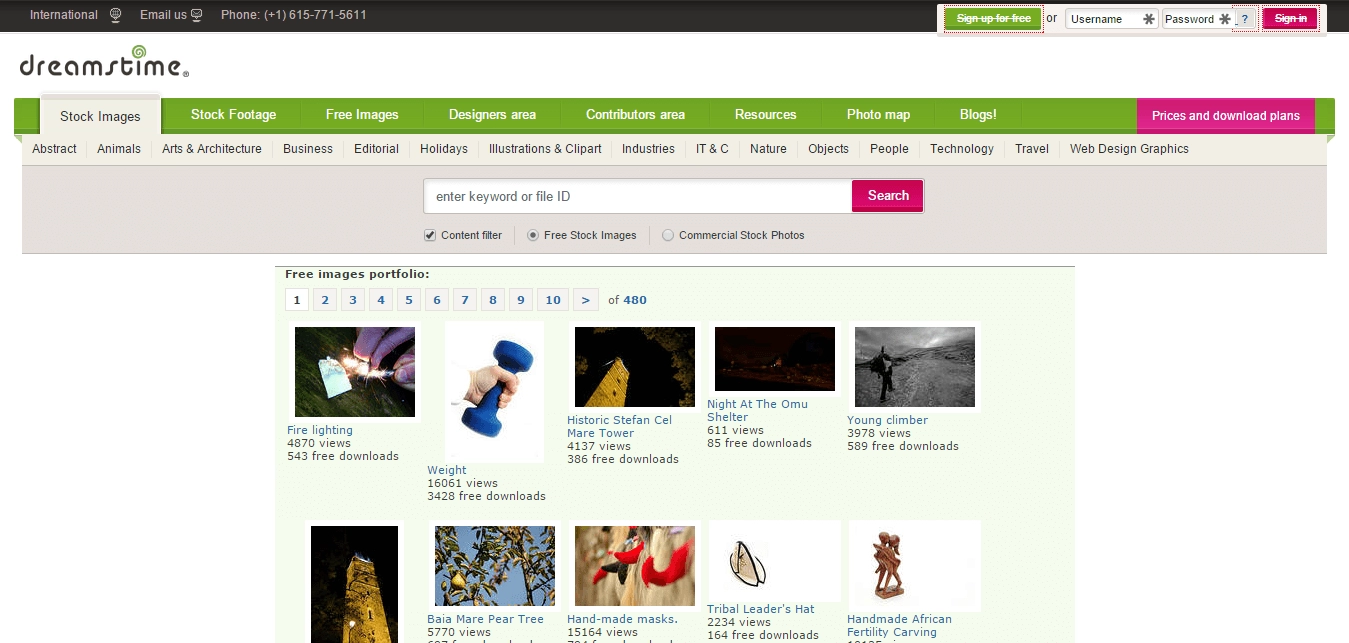
Task: Click the 480 total pages link
Action: click(x=635, y=300)
